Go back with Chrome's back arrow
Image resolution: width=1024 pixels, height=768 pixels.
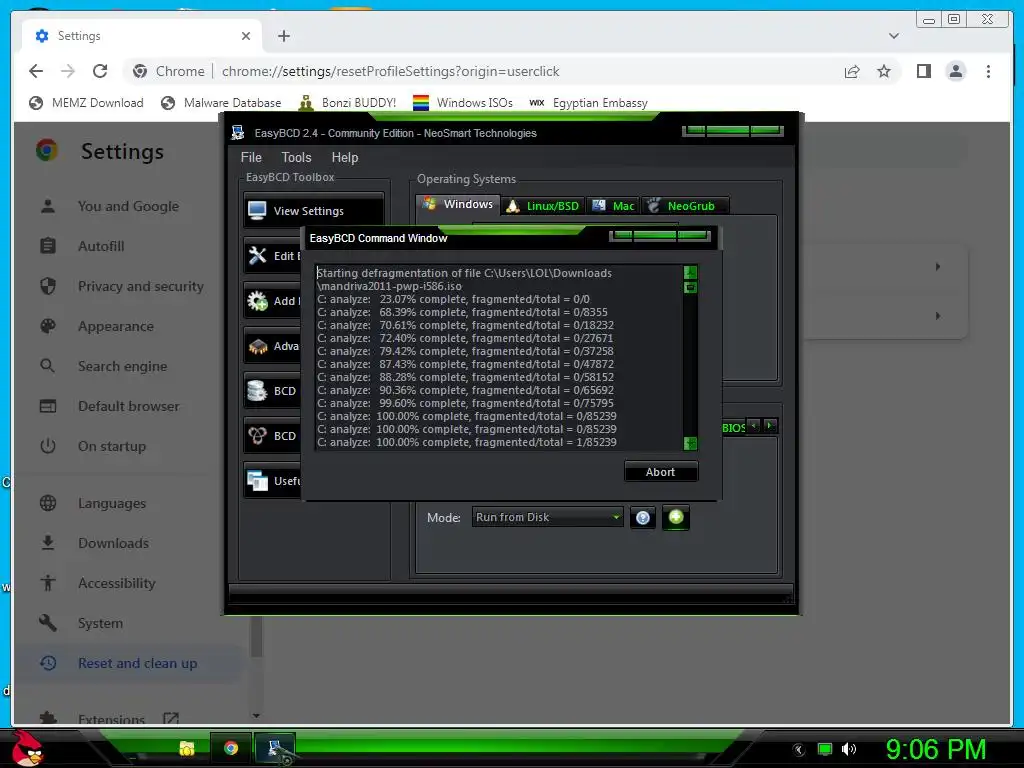tap(36, 71)
